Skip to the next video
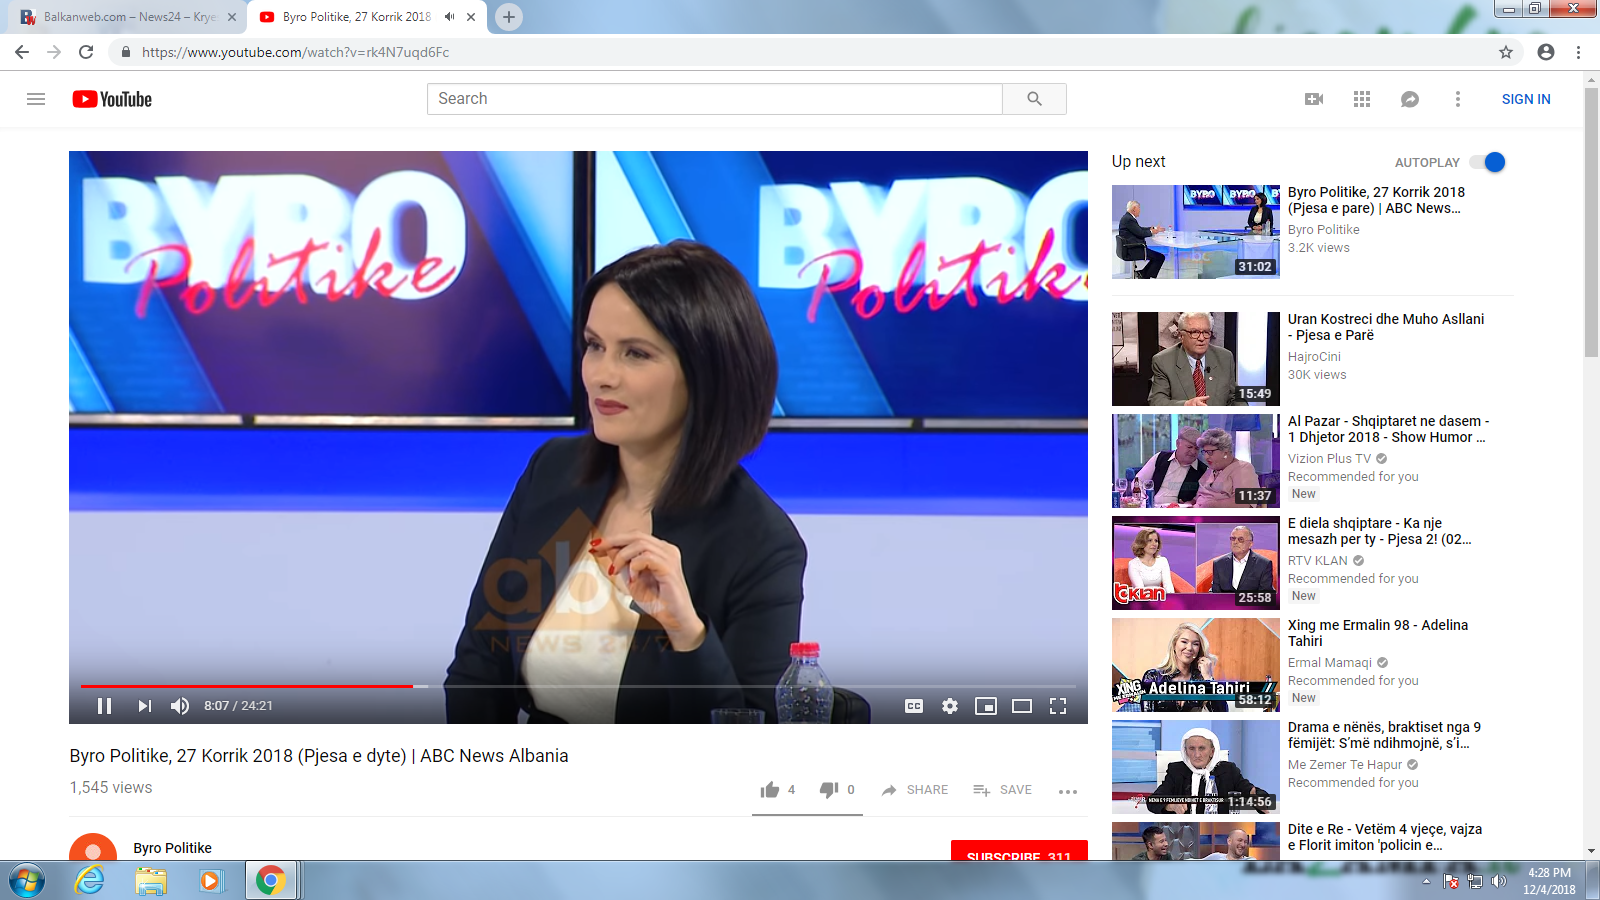The width and height of the screenshot is (1600, 900). pyautogui.click(x=145, y=706)
